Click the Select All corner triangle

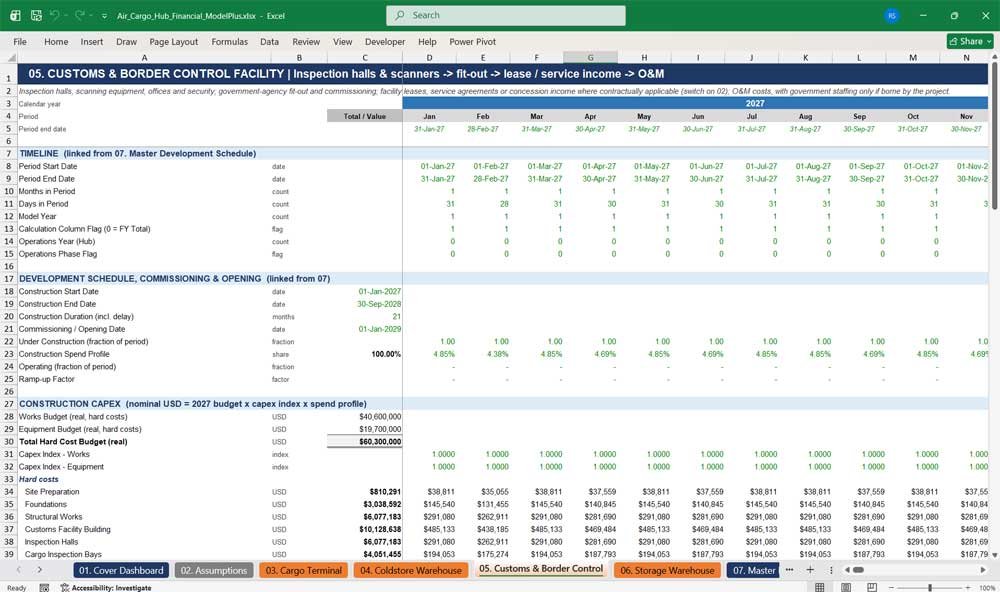(10, 57)
